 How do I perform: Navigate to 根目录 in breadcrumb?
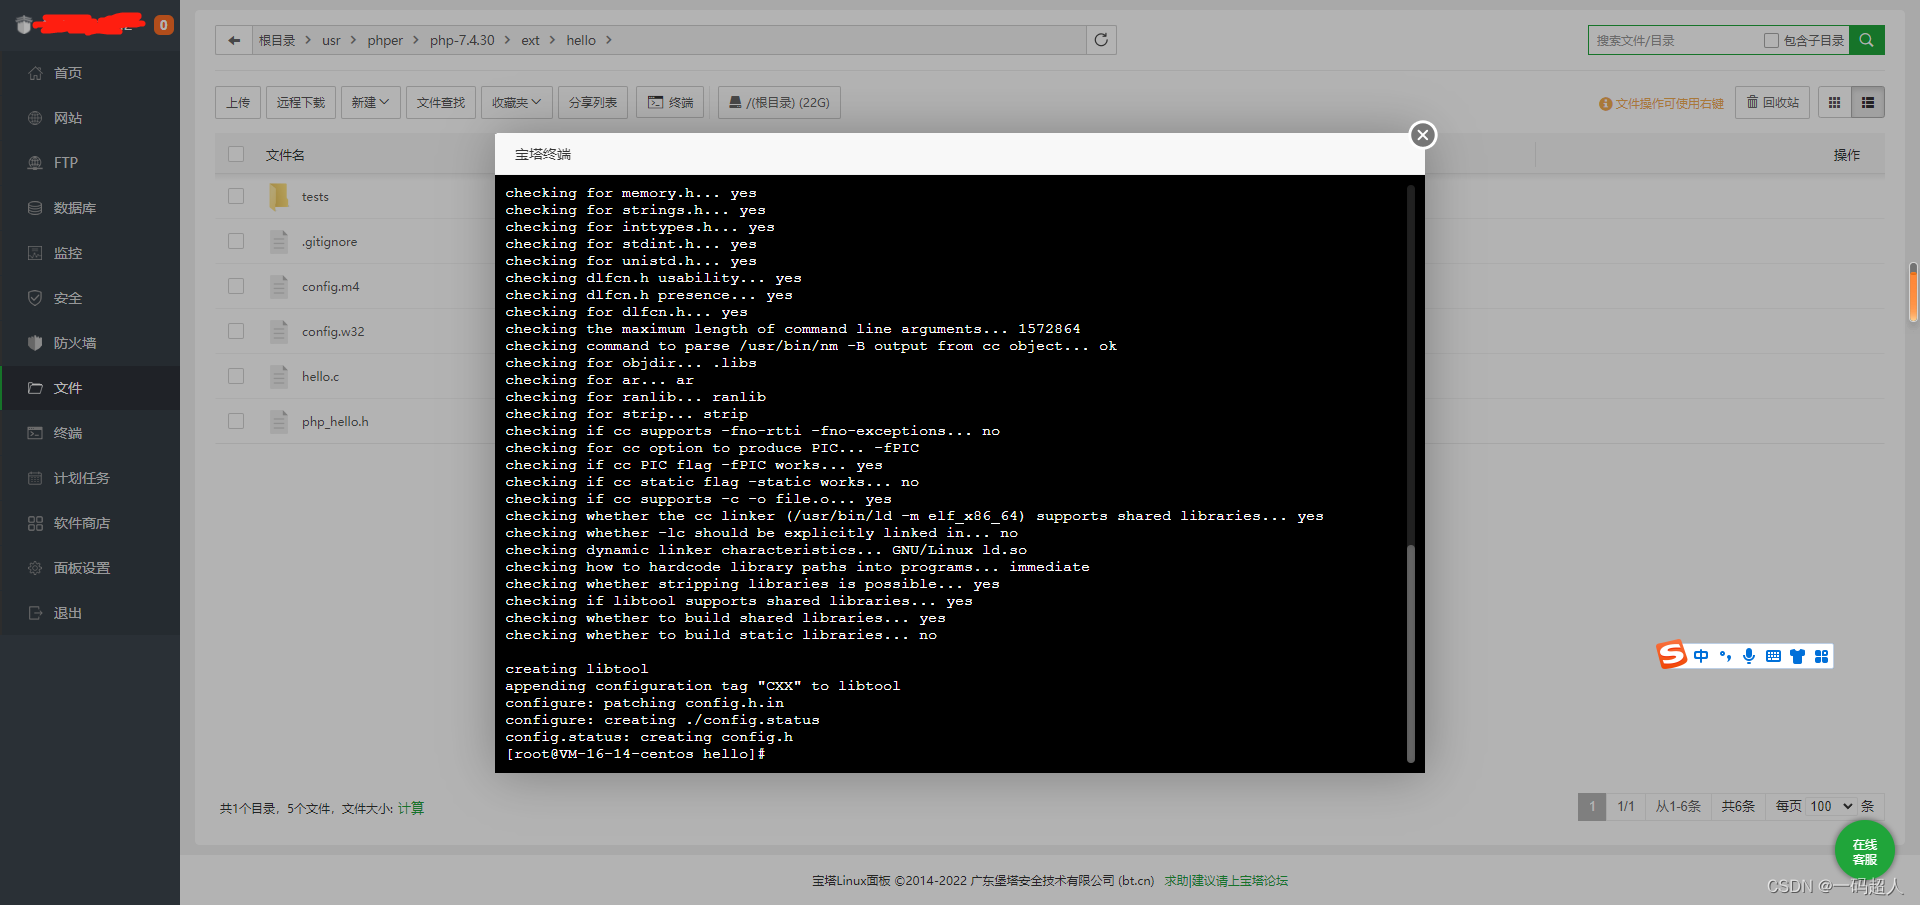(277, 40)
